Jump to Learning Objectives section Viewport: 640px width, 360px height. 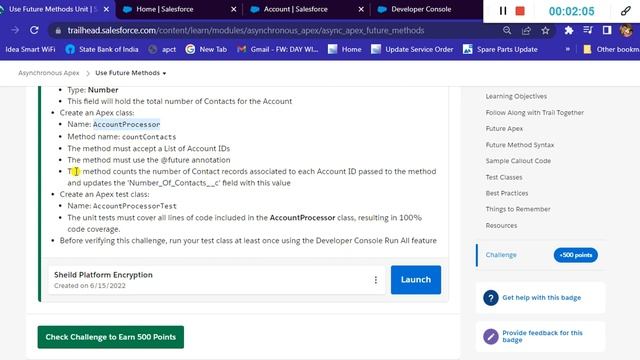[516, 96]
